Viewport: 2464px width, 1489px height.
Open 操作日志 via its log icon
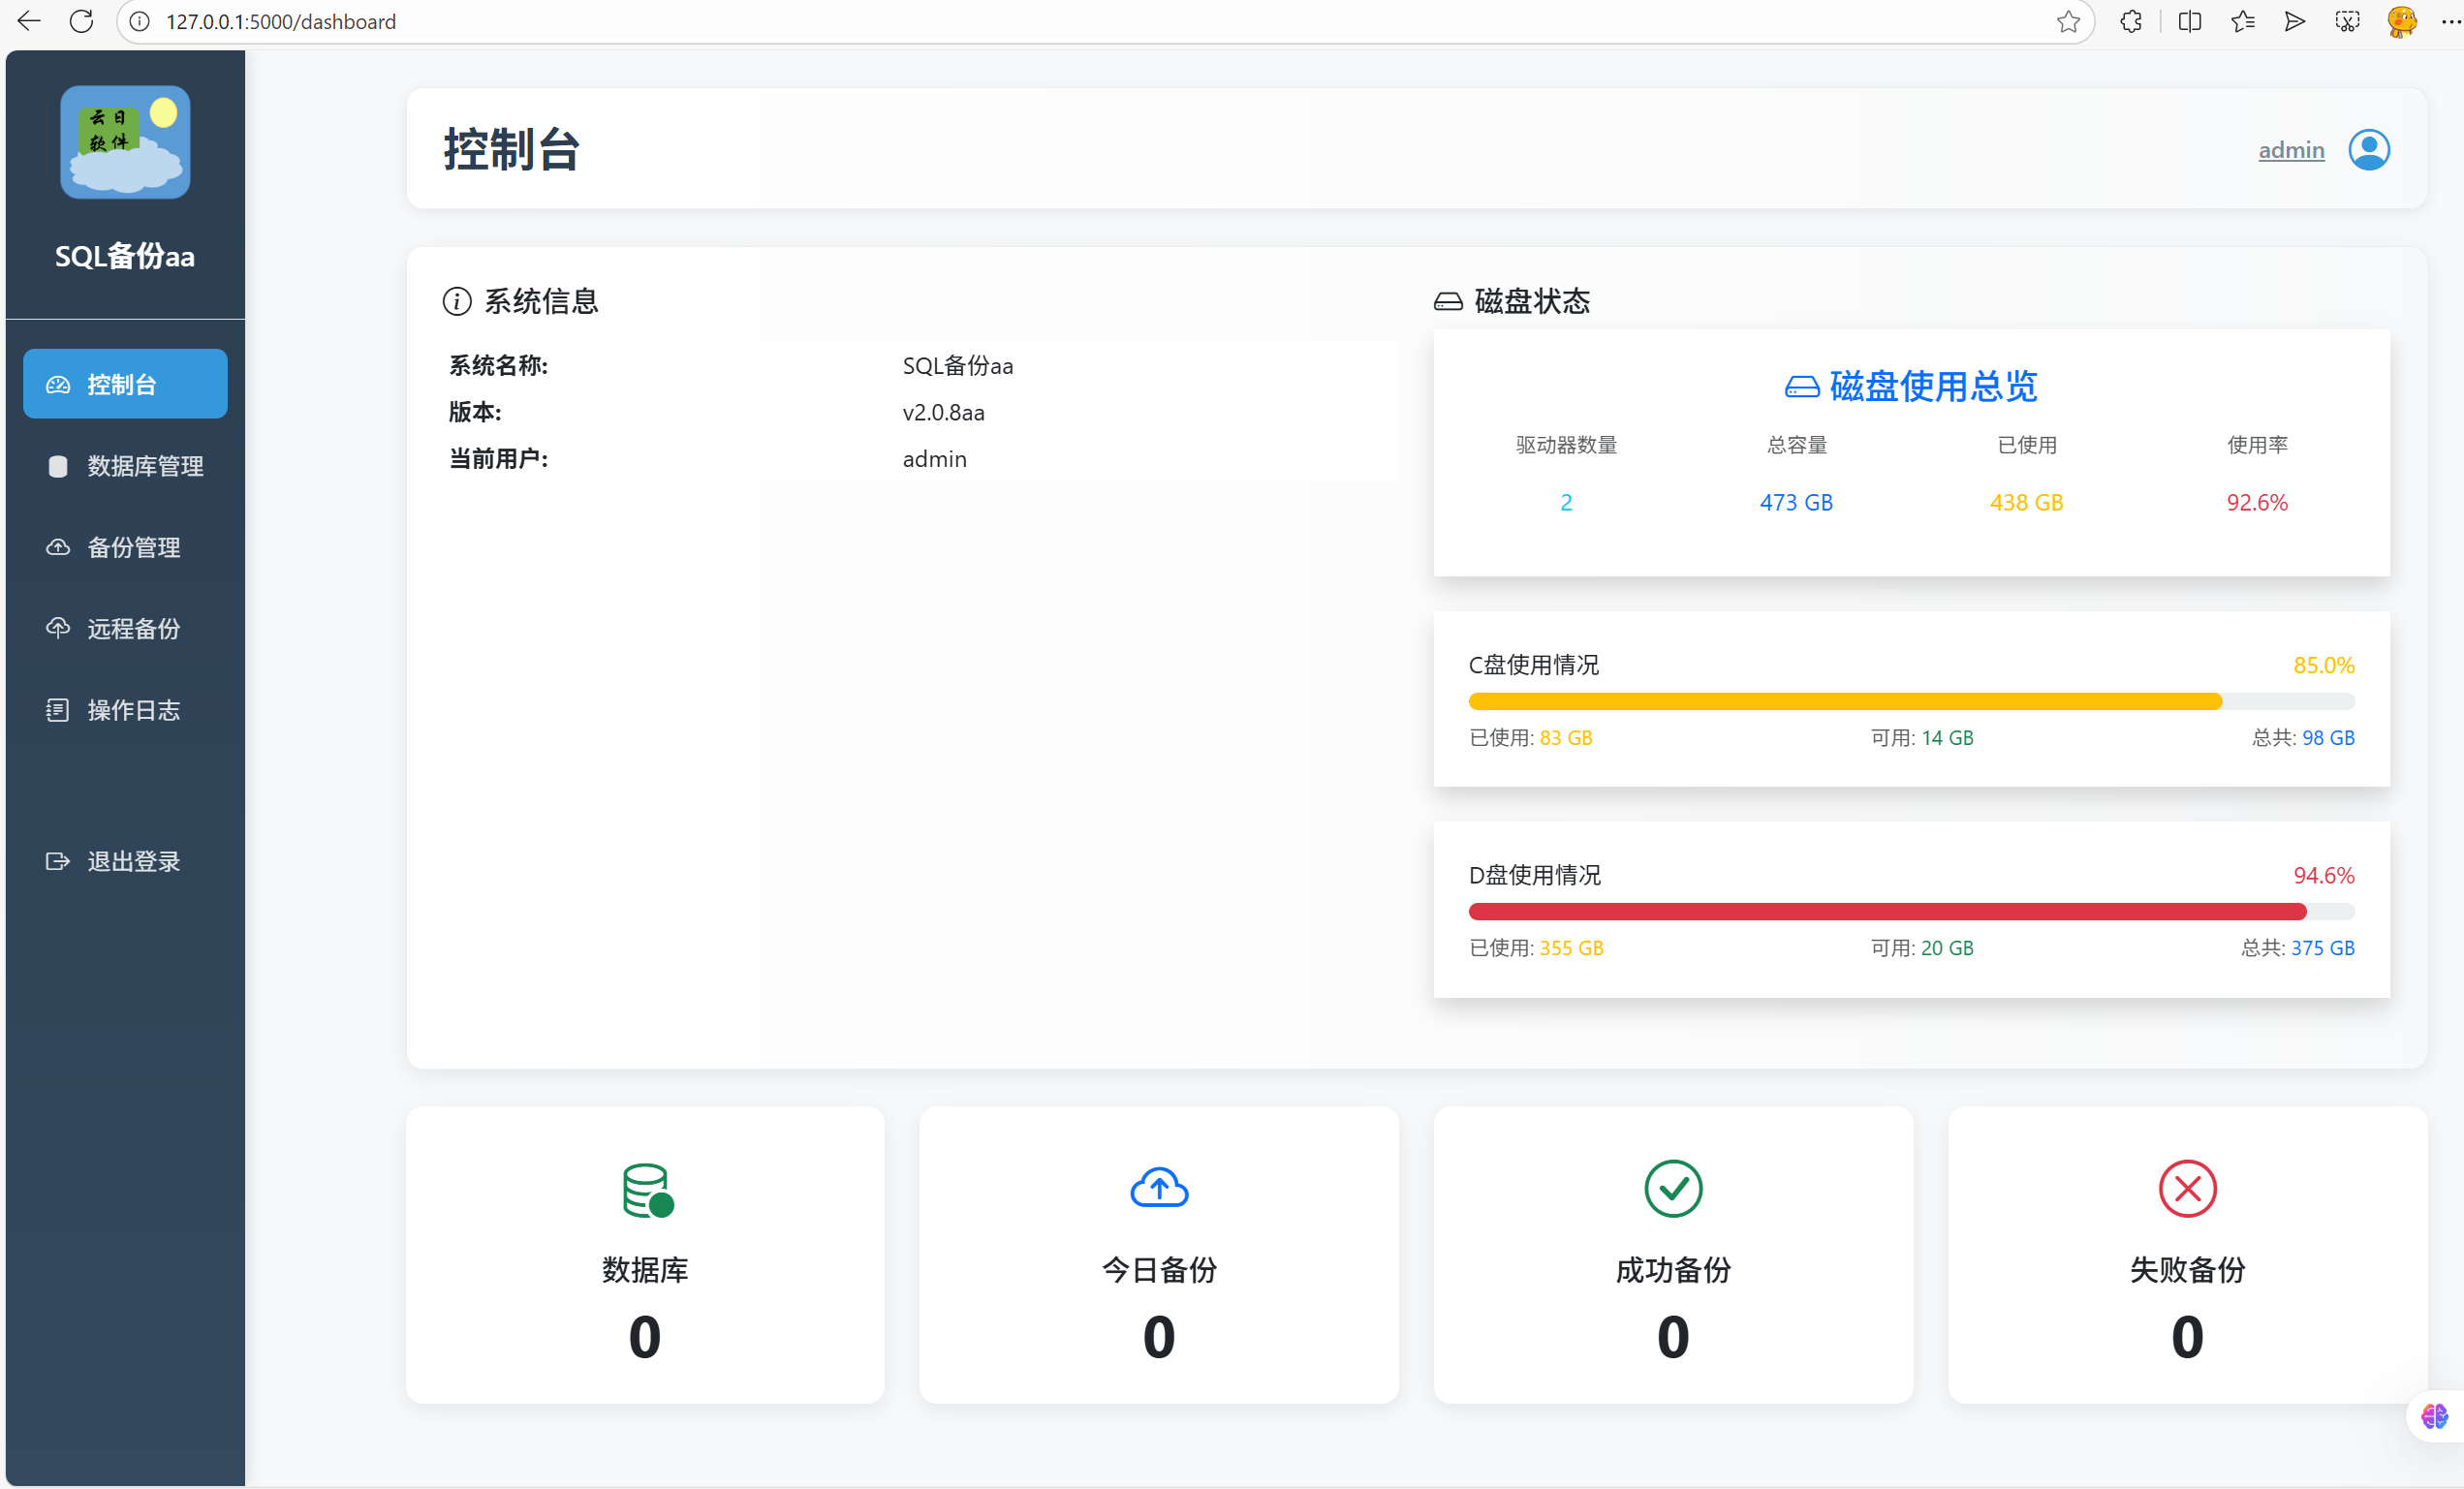[57, 710]
